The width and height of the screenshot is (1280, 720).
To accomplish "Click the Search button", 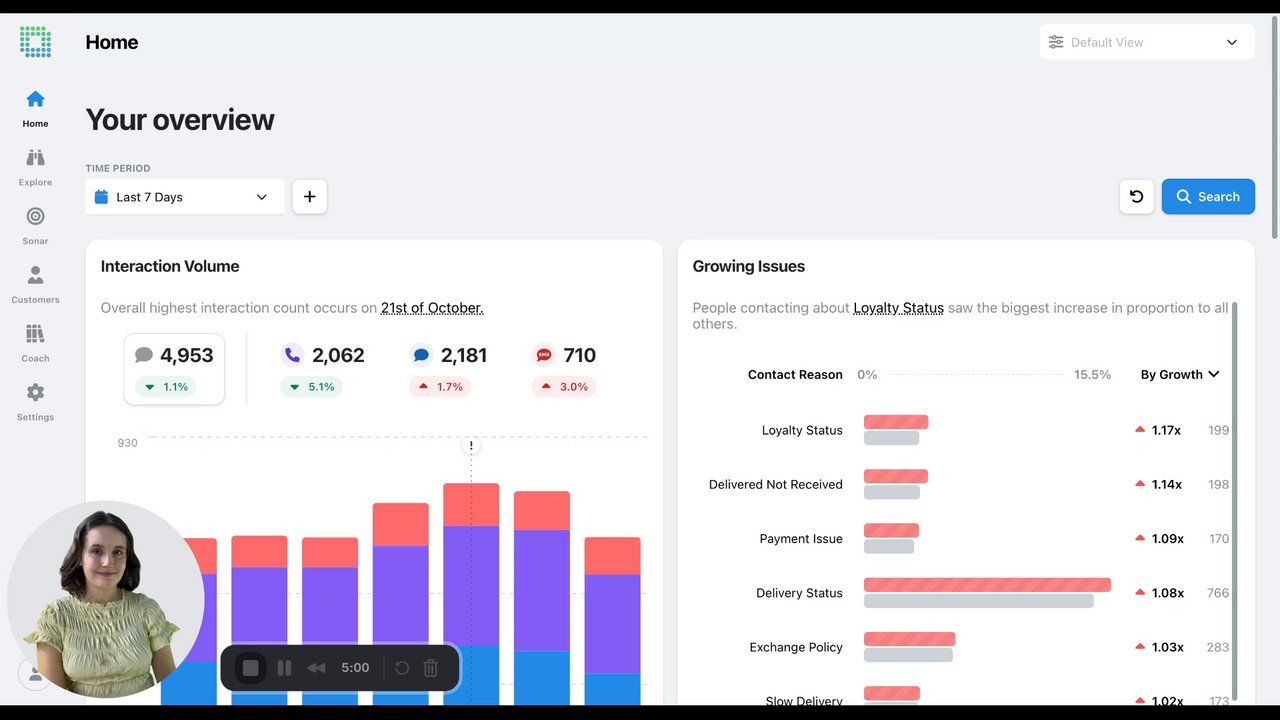I will 1208,197.
